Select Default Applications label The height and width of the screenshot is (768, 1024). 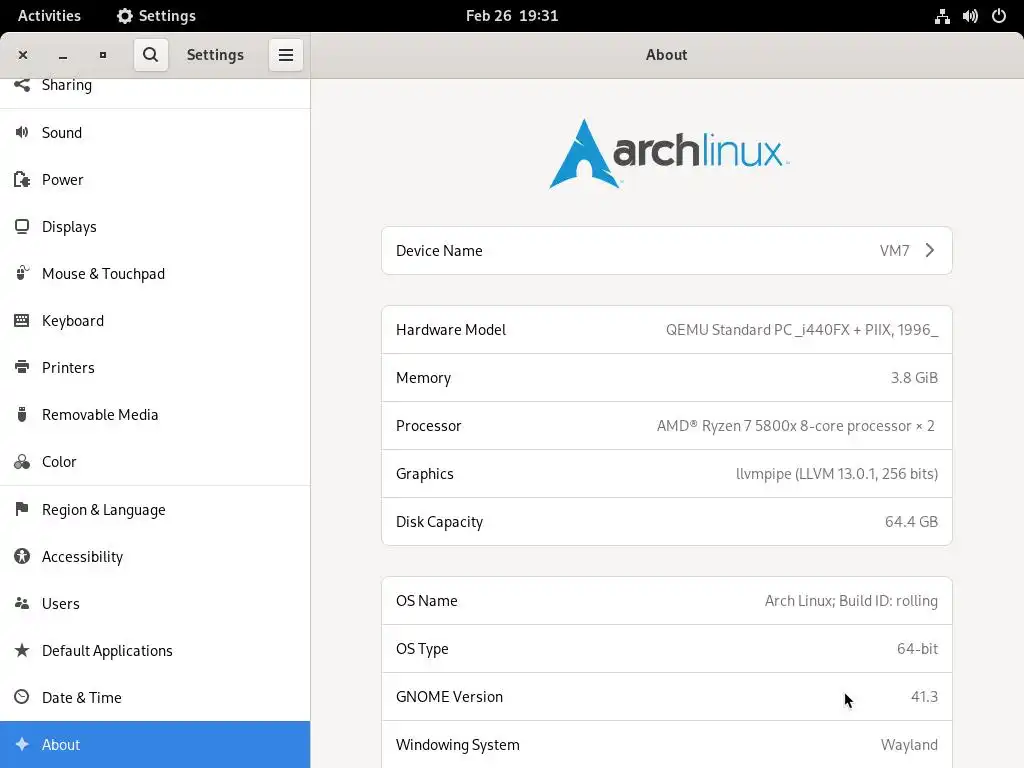tap(107, 650)
